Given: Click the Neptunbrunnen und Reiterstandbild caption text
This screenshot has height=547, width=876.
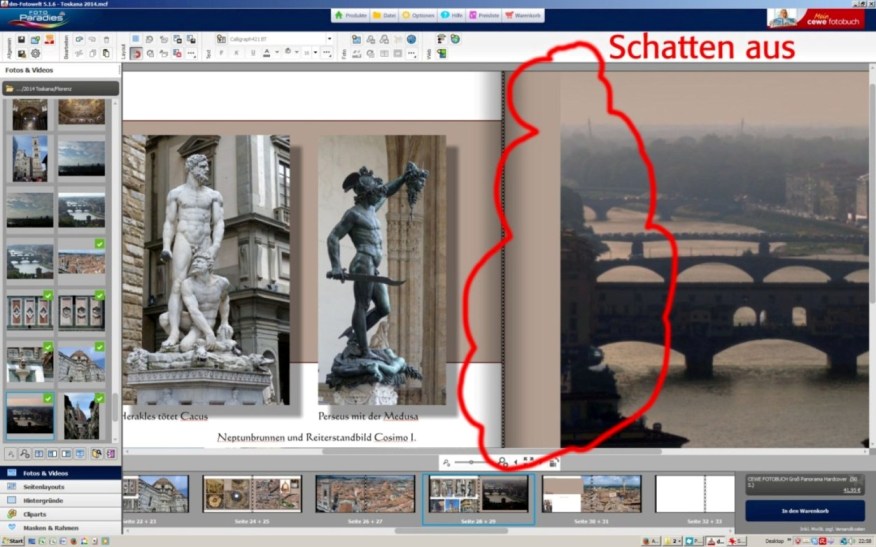Looking at the screenshot, I should 316,437.
